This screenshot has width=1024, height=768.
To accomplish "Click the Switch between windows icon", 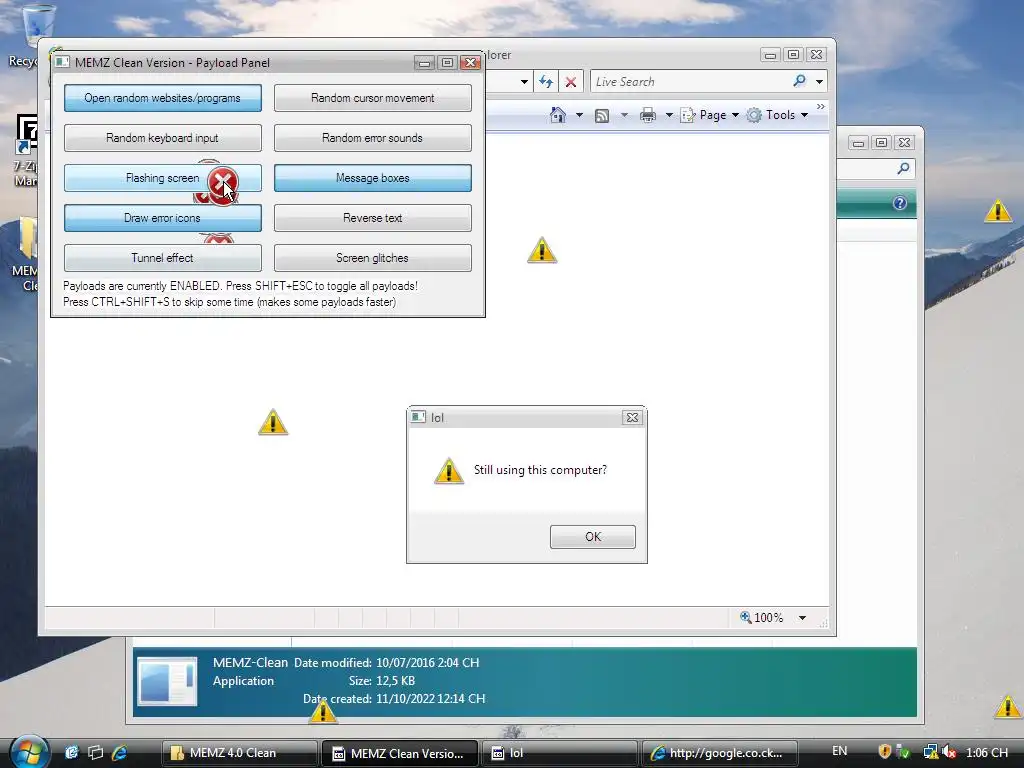I will click(95, 752).
